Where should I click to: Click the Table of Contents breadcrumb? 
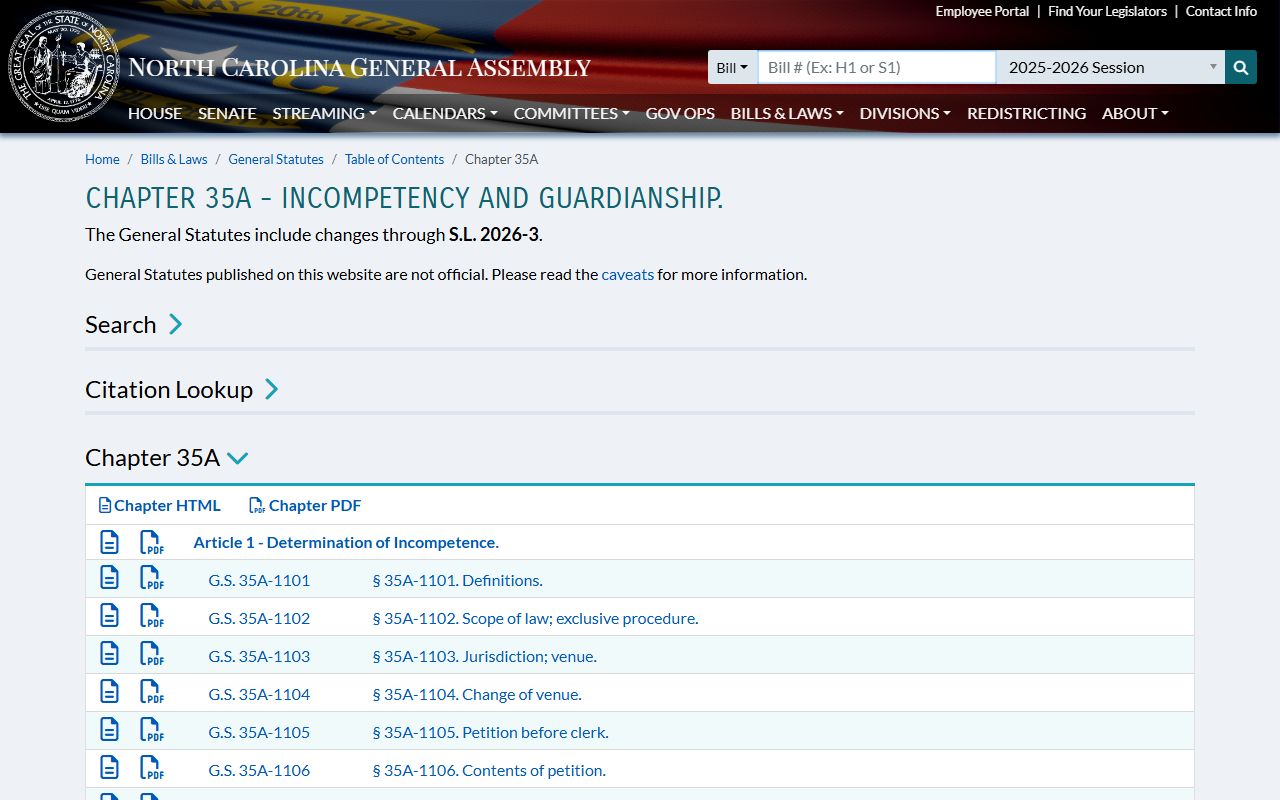[394, 159]
